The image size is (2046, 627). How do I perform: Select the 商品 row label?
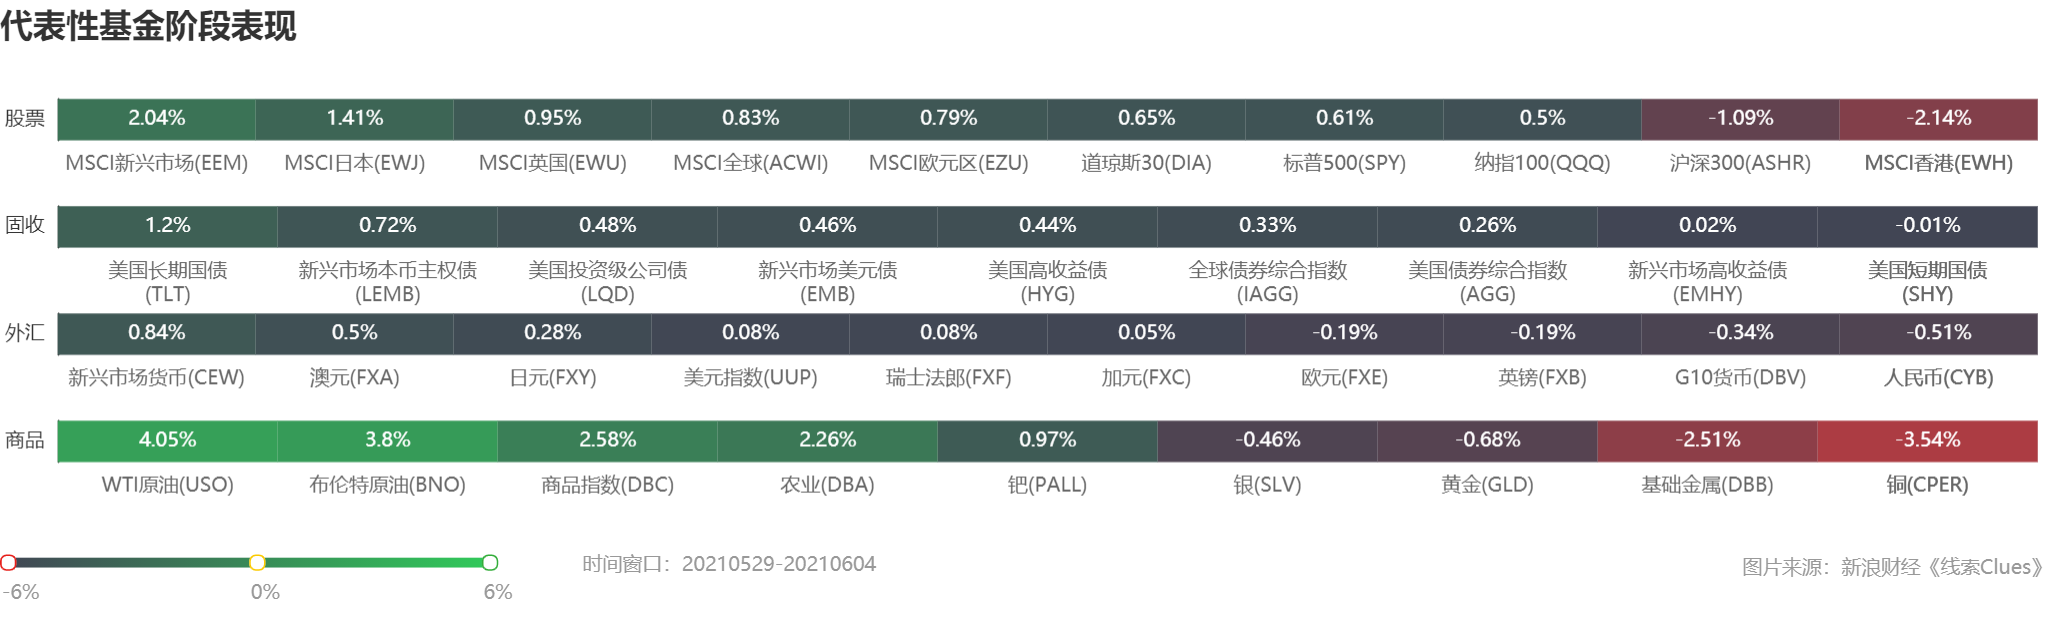pos(25,440)
